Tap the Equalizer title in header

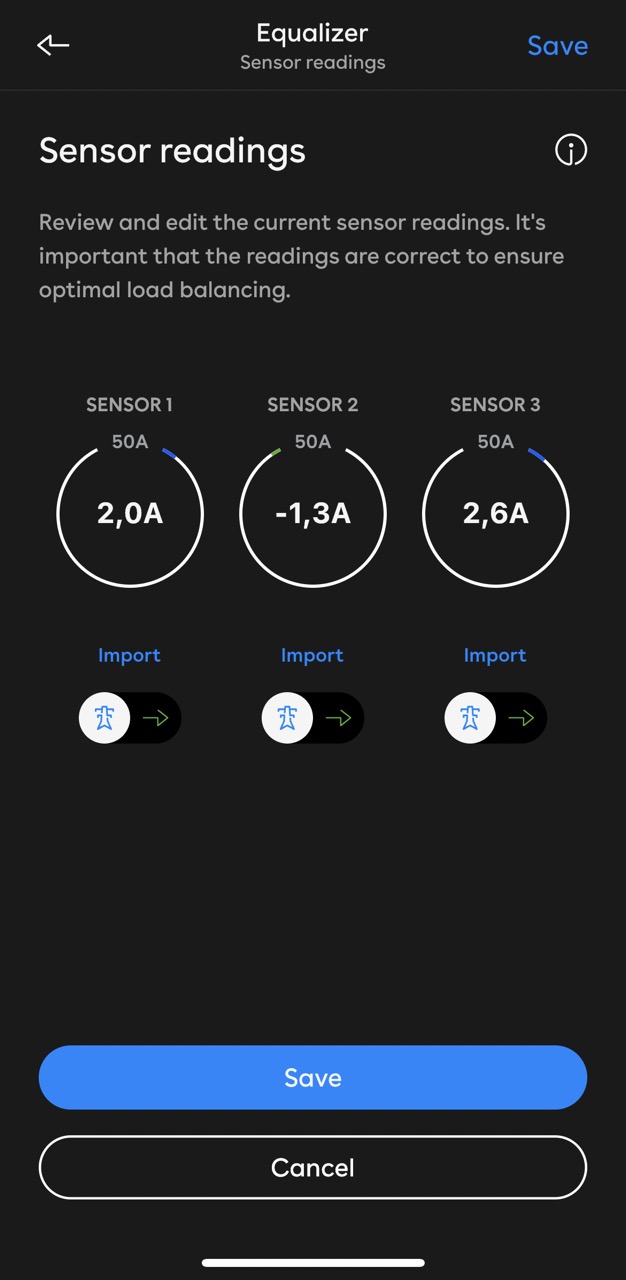(312, 33)
